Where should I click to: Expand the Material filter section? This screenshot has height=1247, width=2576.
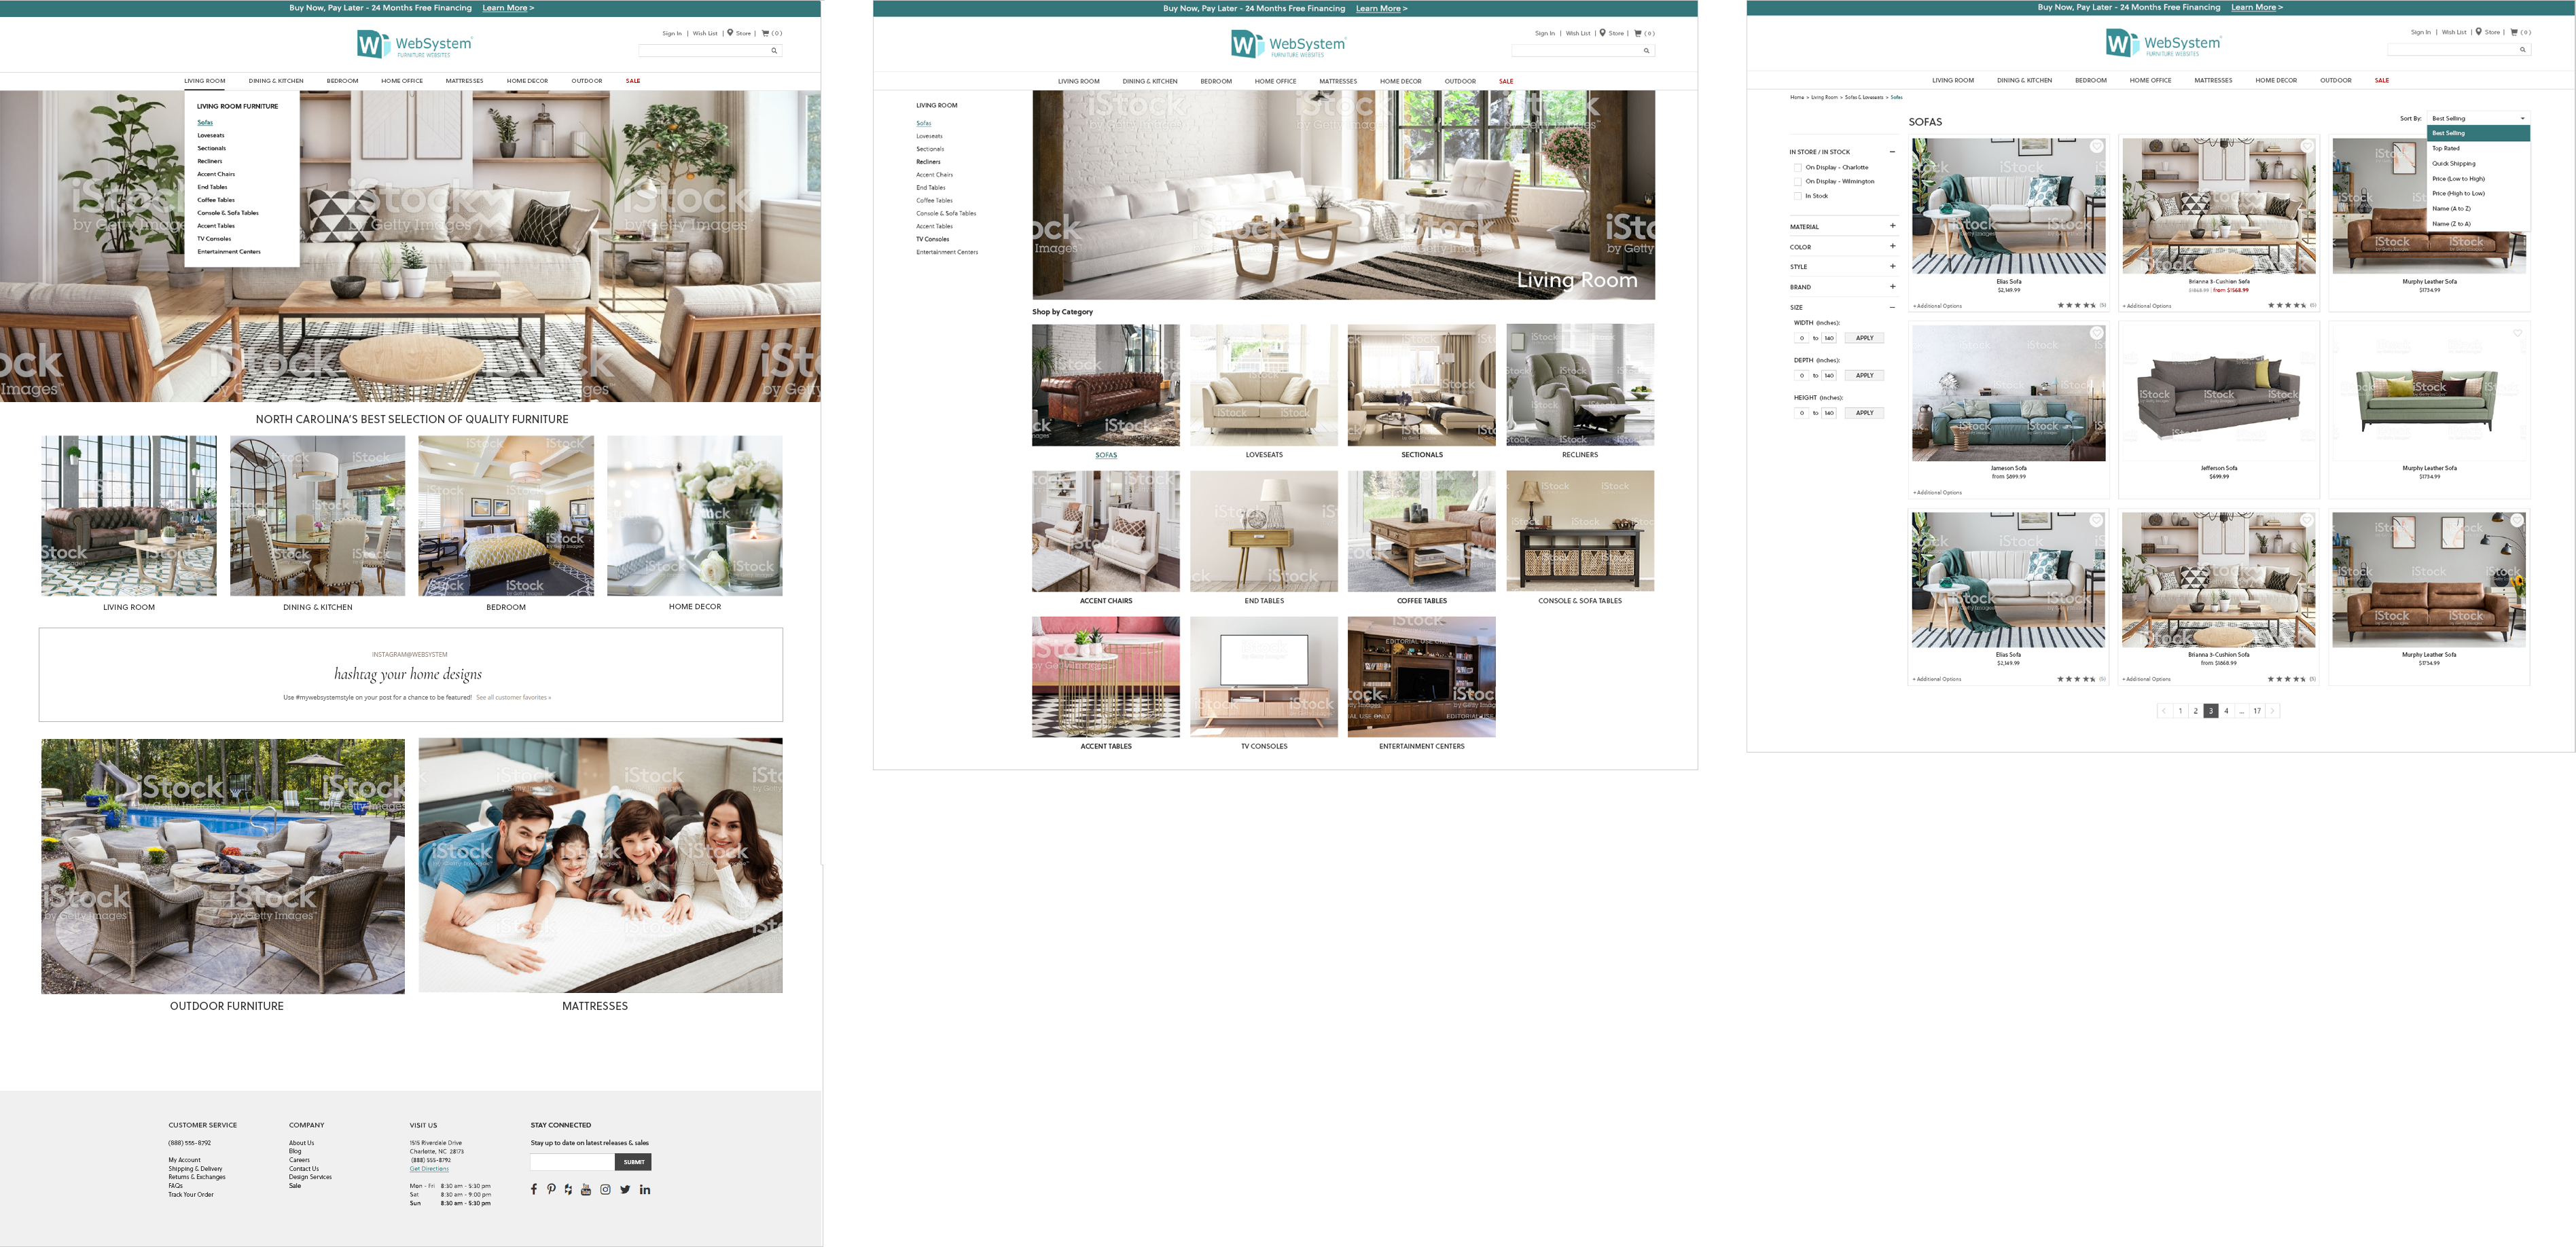(1892, 226)
